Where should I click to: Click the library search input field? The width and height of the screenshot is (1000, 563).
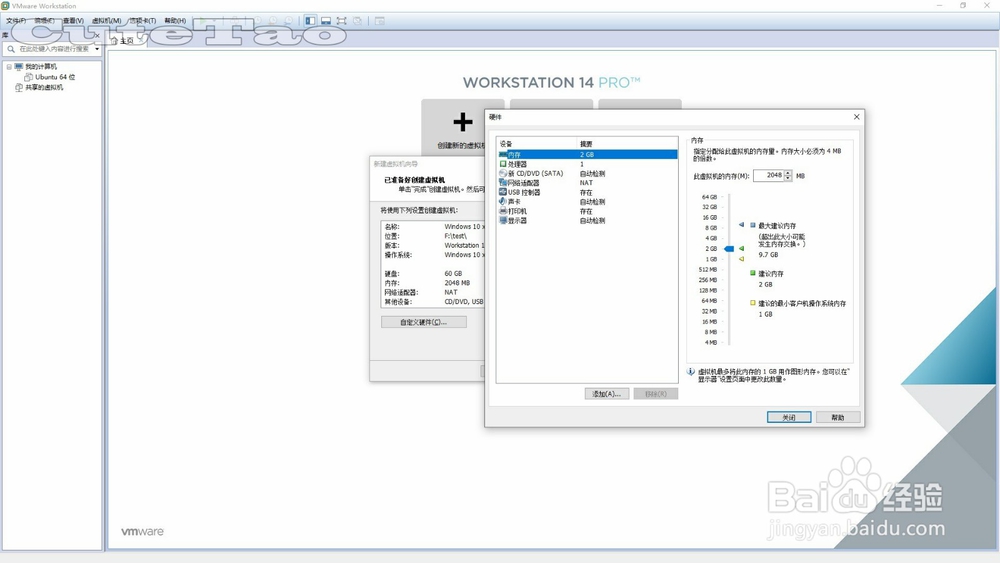[x=55, y=49]
